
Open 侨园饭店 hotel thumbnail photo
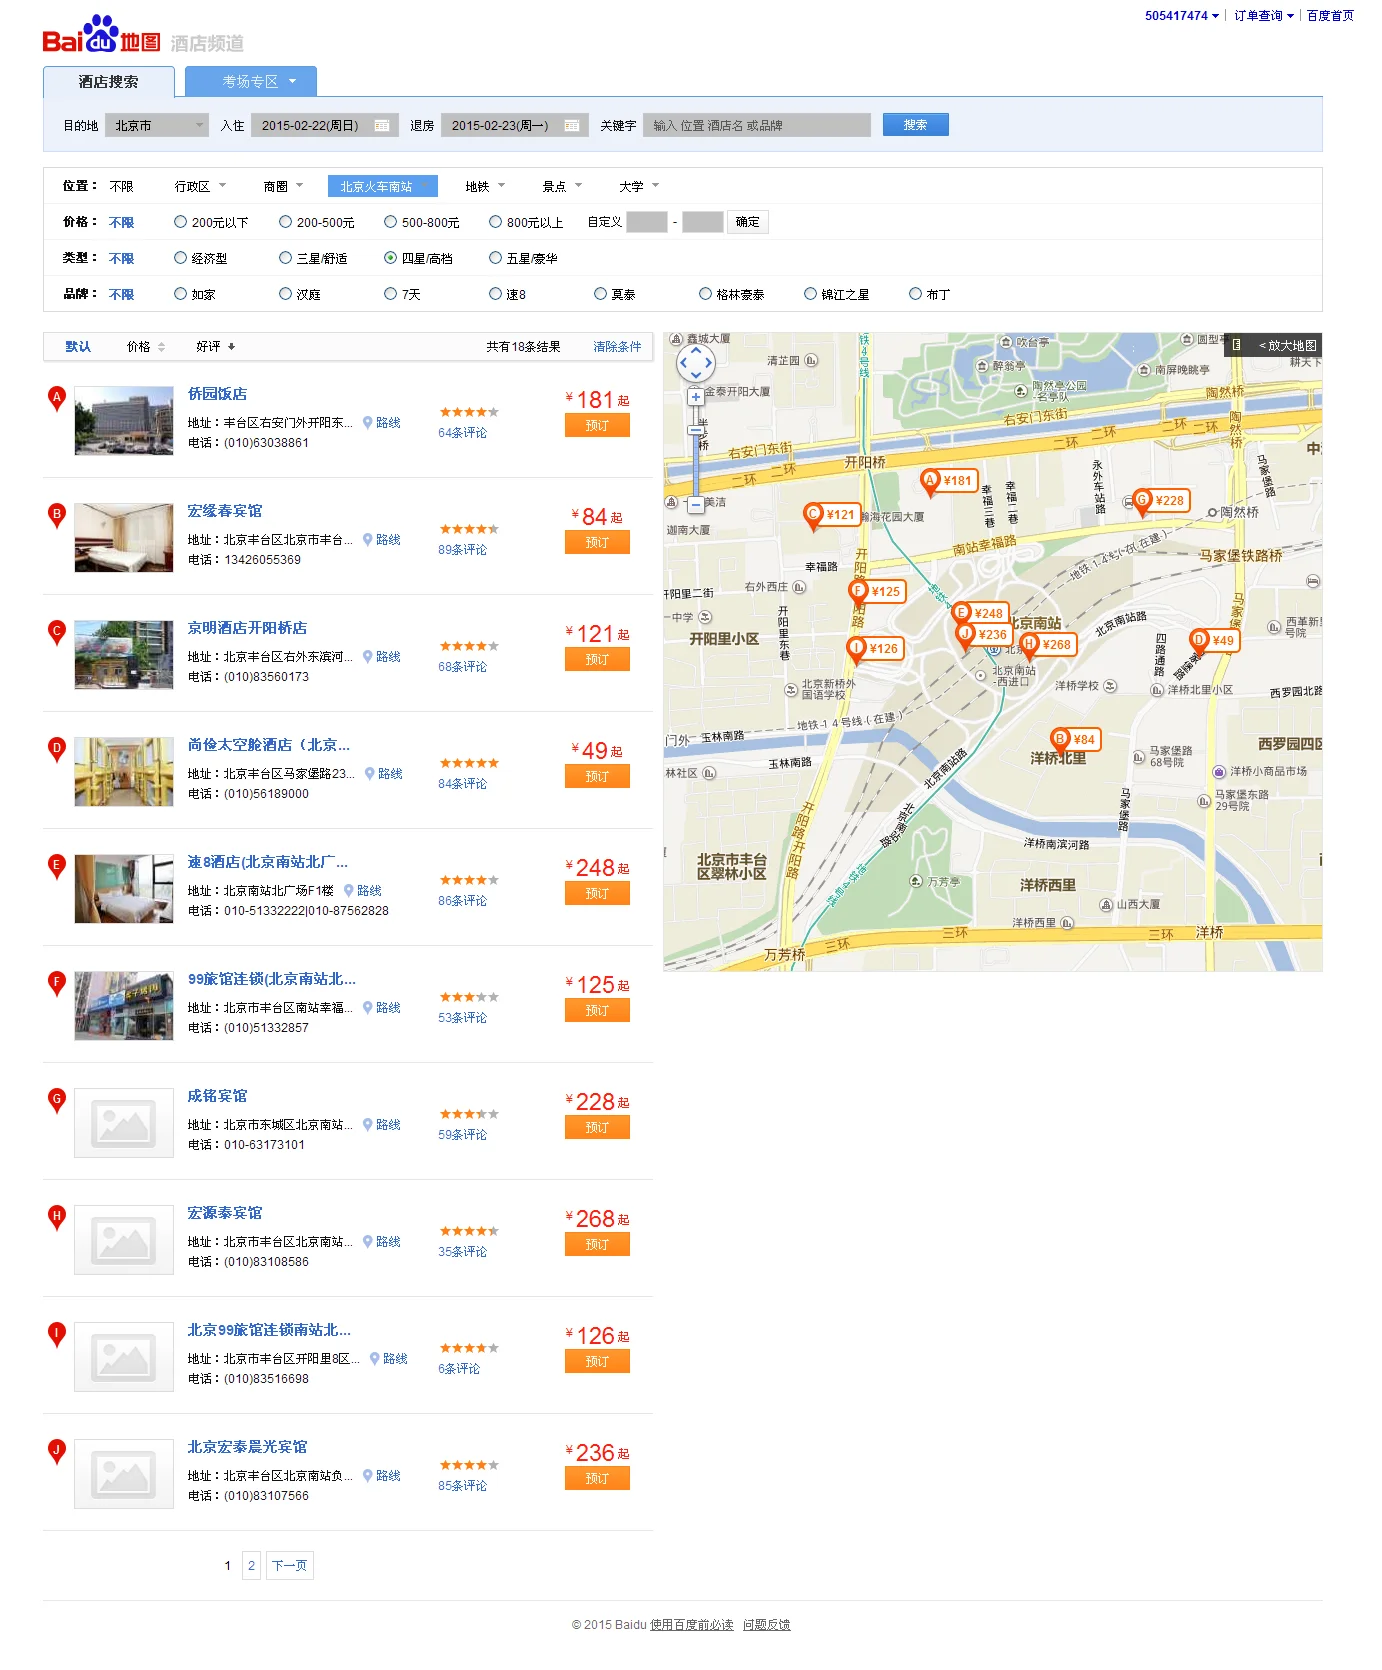click(x=124, y=421)
